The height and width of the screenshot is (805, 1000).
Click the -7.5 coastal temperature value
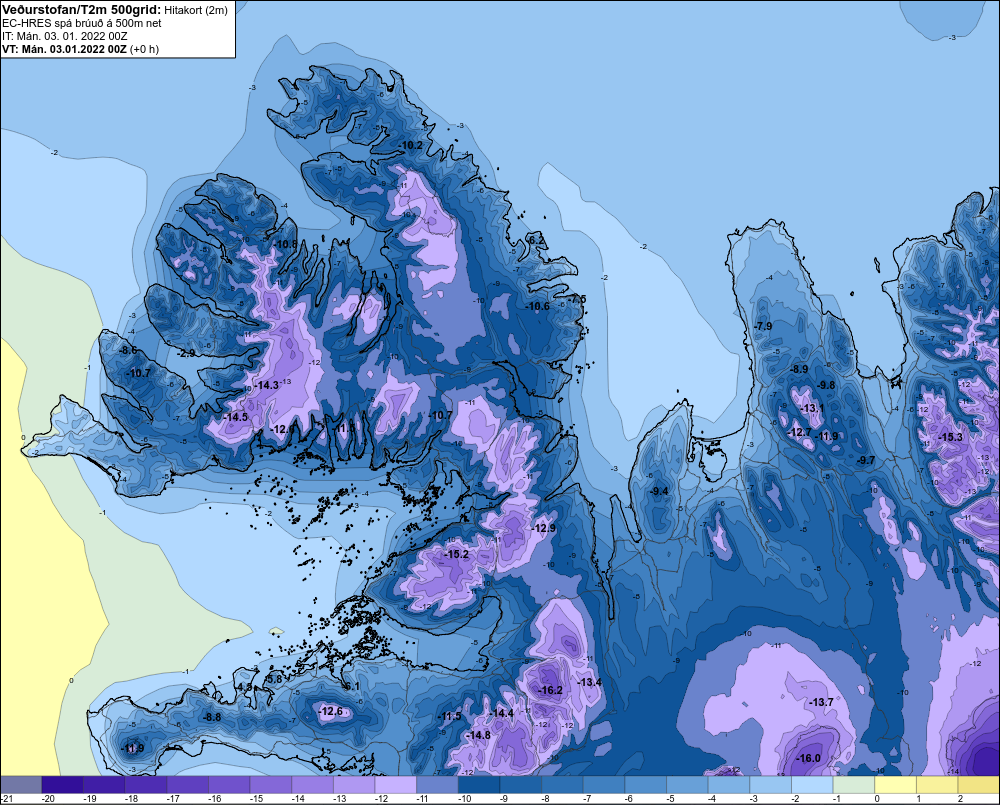pos(577,299)
